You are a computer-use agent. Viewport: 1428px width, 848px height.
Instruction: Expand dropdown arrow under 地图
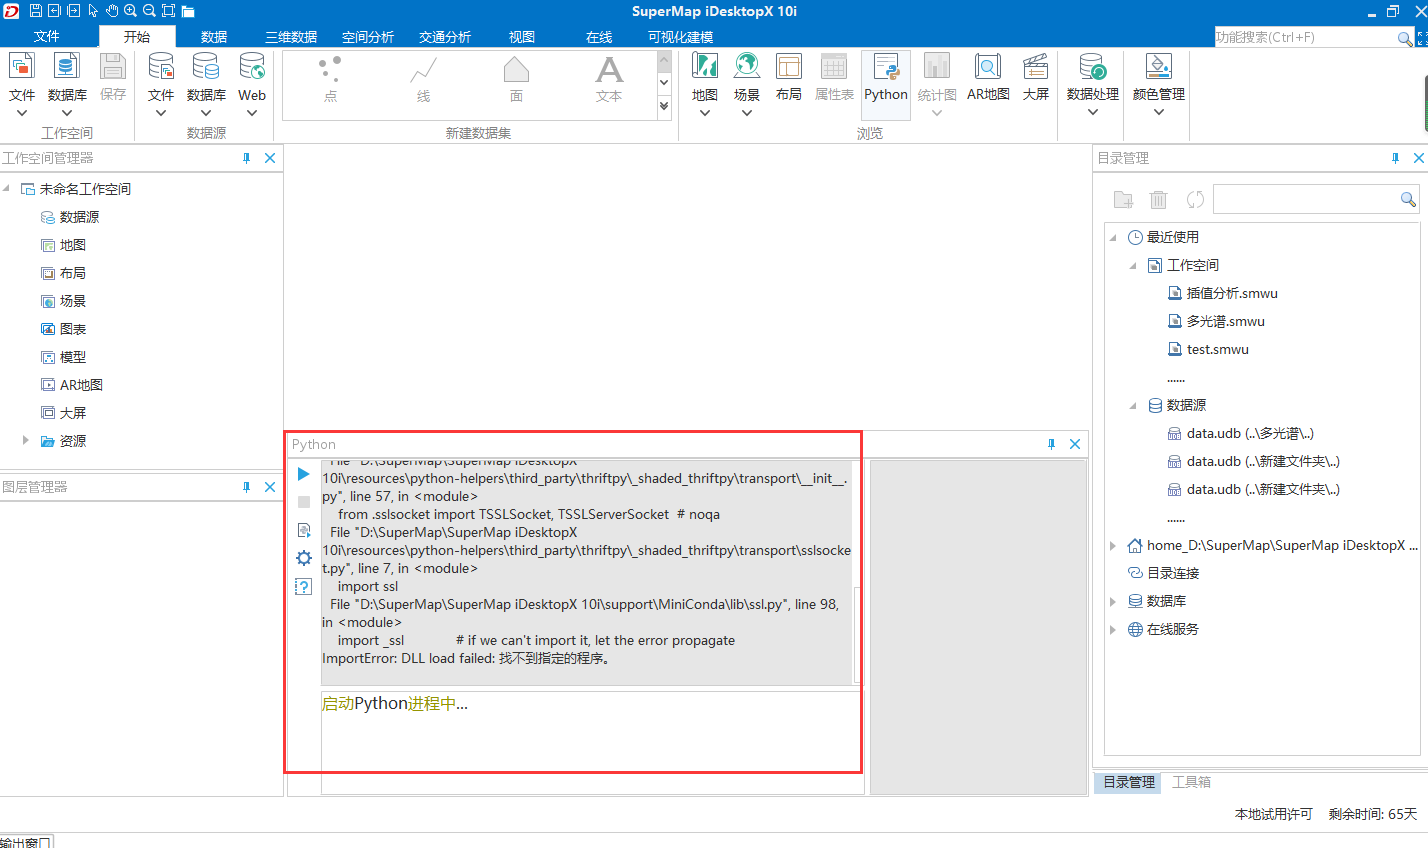click(x=705, y=113)
